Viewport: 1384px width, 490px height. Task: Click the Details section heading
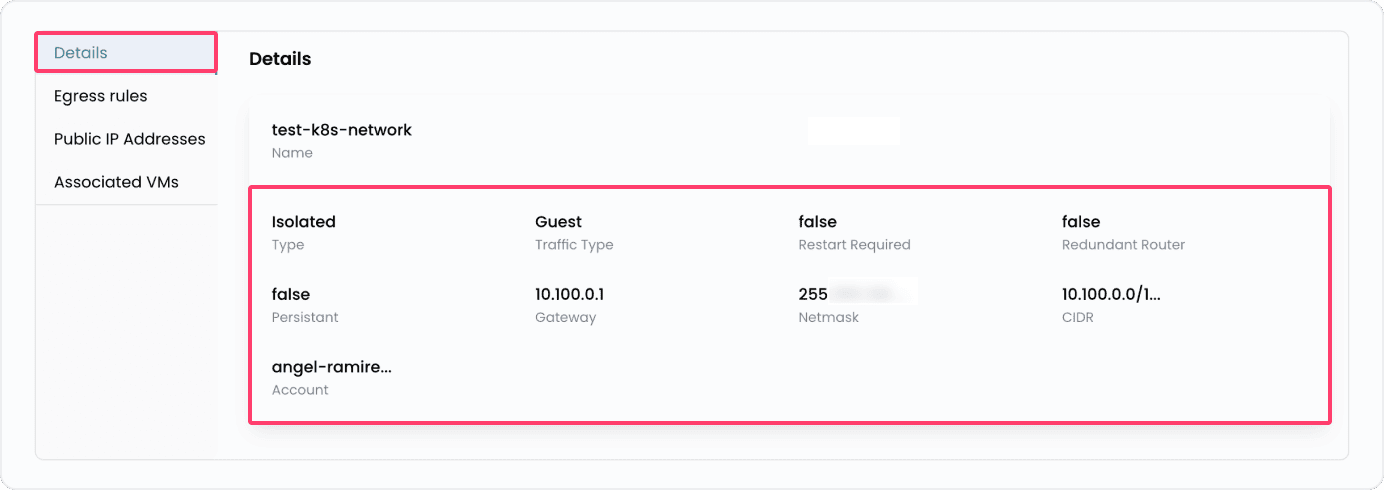tap(280, 59)
